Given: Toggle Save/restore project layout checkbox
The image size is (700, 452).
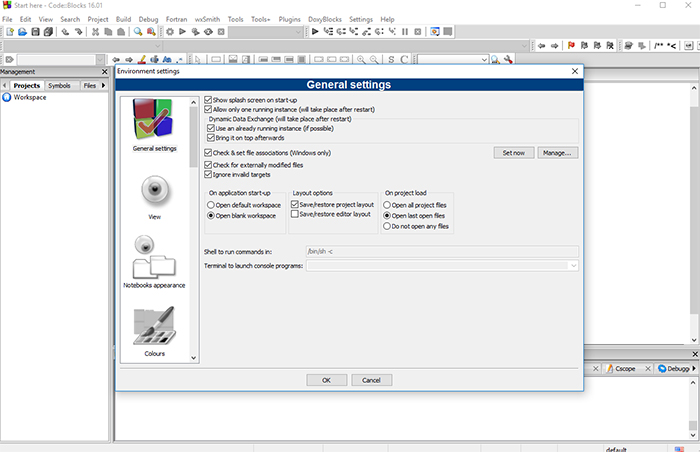Looking at the screenshot, I should [x=295, y=204].
